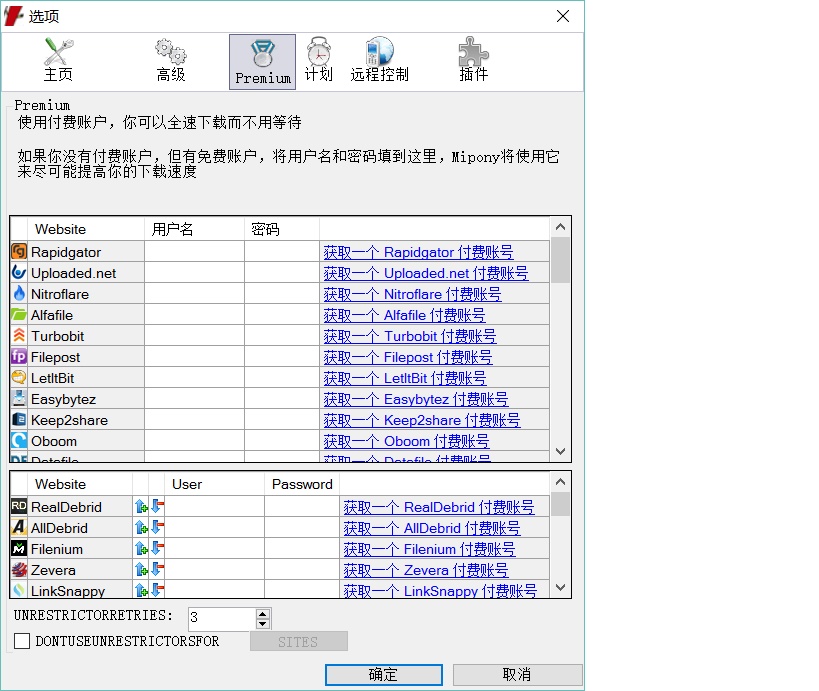Move Zevera down with the down arrow
819x691 pixels.
pyautogui.click(x=157, y=569)
